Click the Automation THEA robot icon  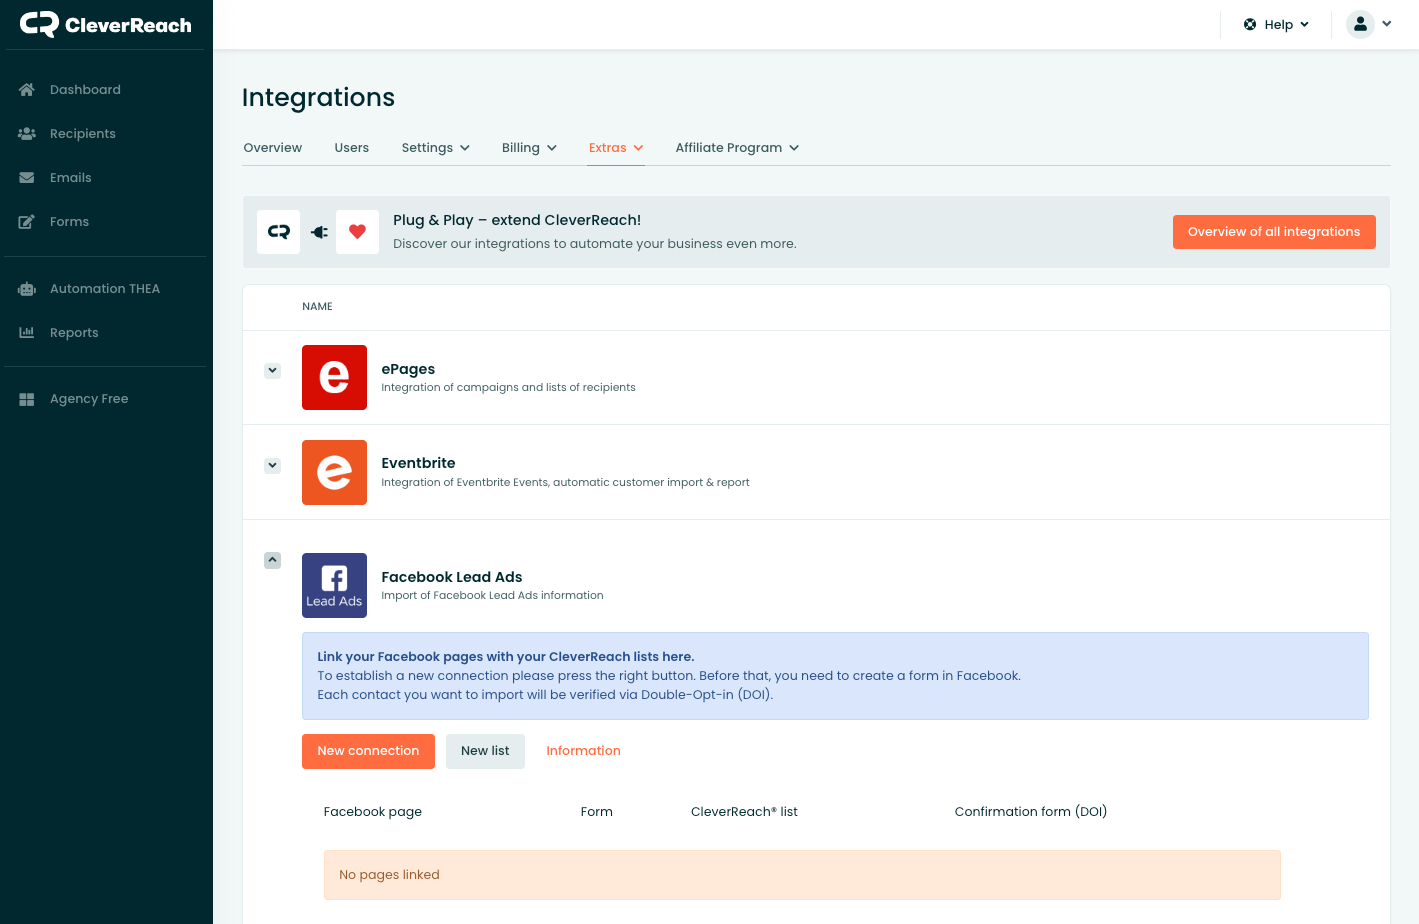point(27,289)
